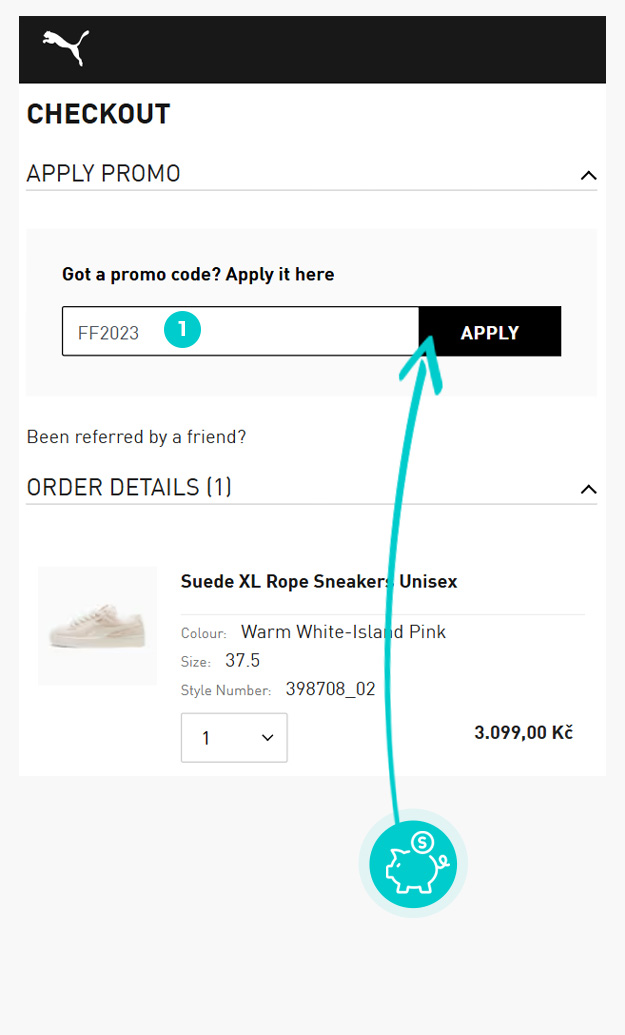Collapse the Apply Promo chevron arrow
The height and width of the screenshot is (1035, 625).
[588, 176]
